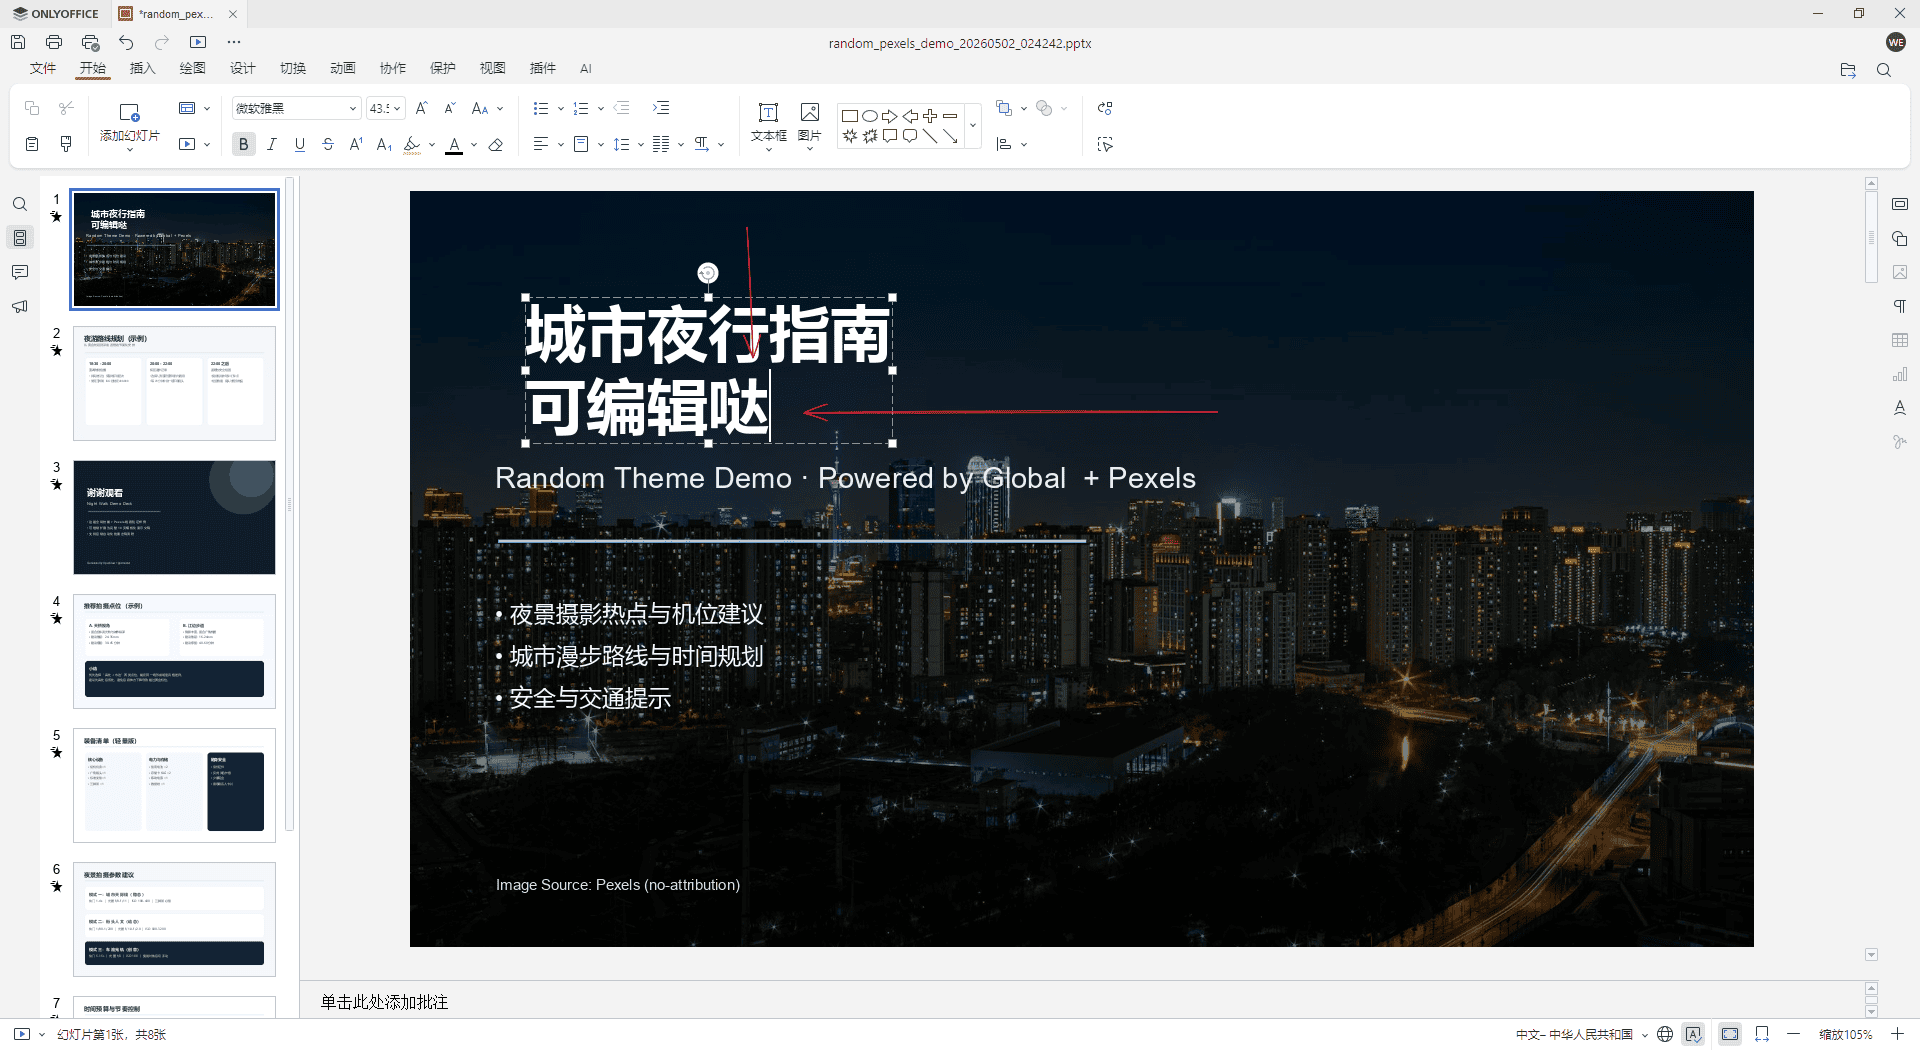This screenshot has height=1050, width=1920.
Task: Expand the change case dropdown
Action: point(500,108)
